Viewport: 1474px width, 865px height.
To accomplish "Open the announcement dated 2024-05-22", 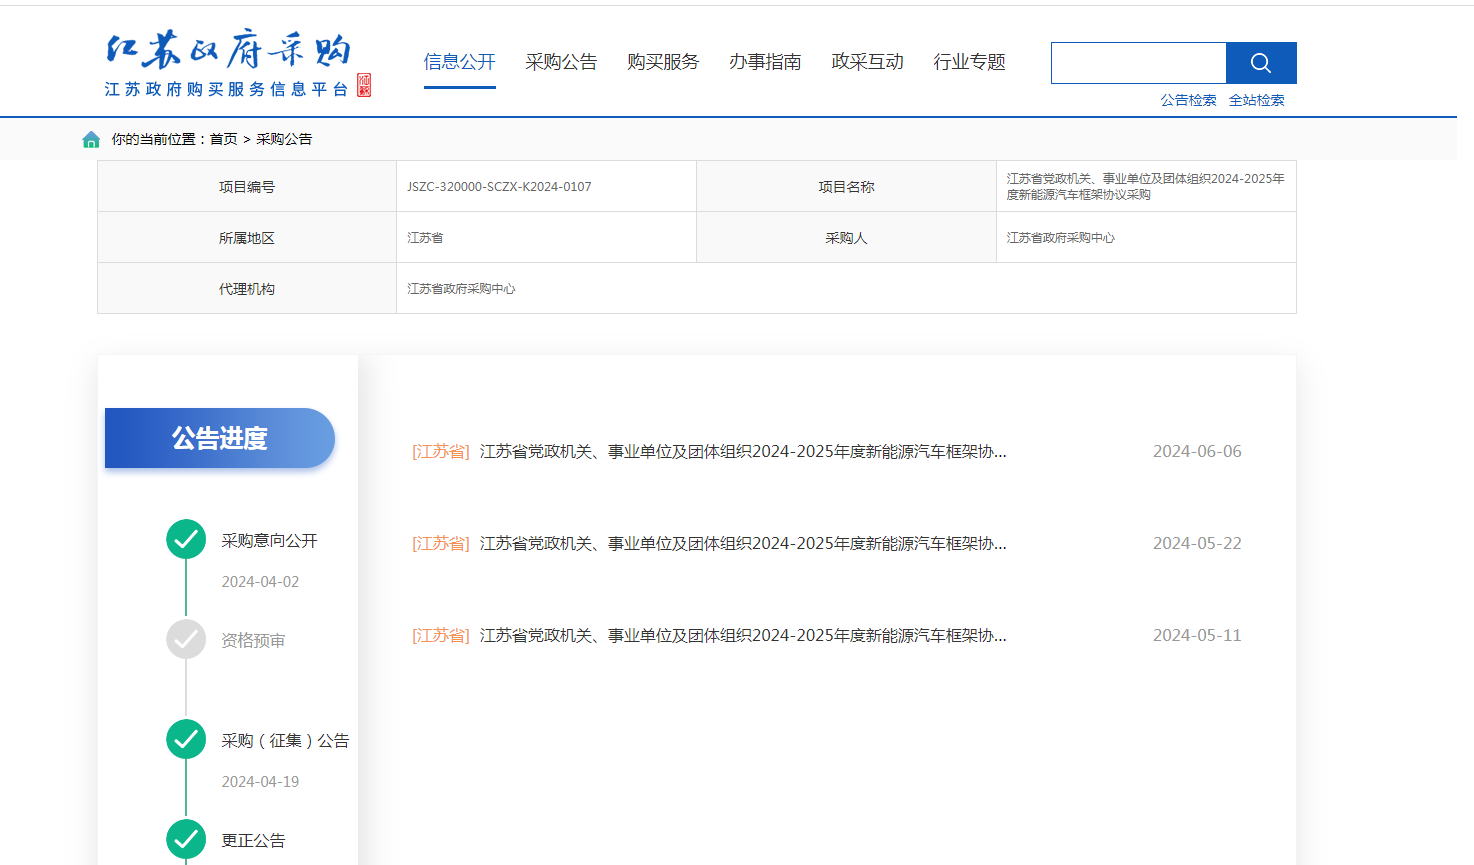I will (x=742, y=544).
